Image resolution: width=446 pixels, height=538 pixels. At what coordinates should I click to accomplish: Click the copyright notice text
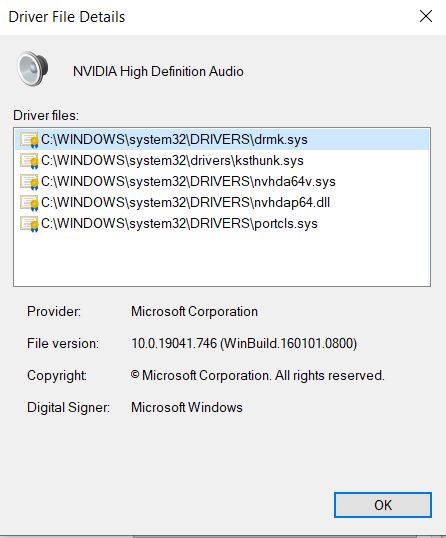click(257, 375)
